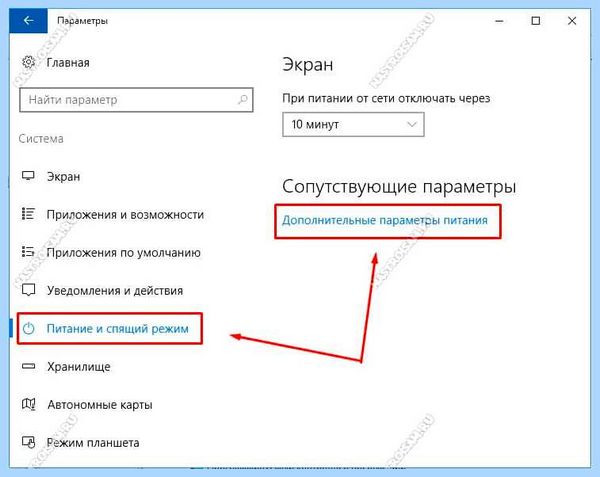Click the Автономные карты map icon
600x477 pixels.
tap(28, 404)
